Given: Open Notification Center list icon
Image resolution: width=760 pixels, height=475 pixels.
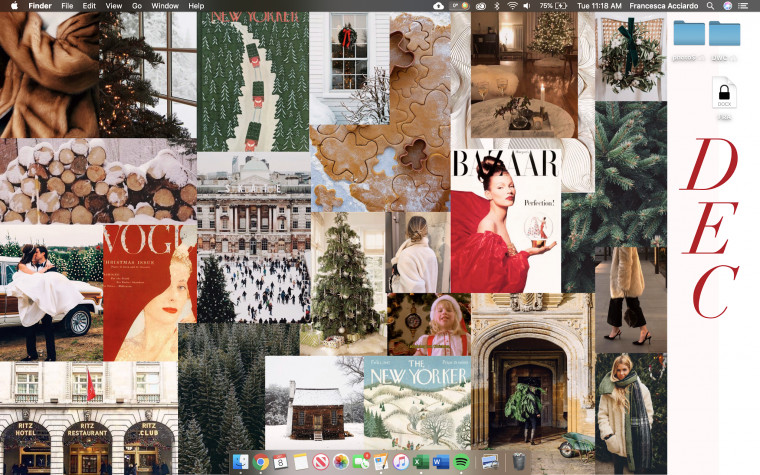Looking at the screenshot, I should point(743,6).
